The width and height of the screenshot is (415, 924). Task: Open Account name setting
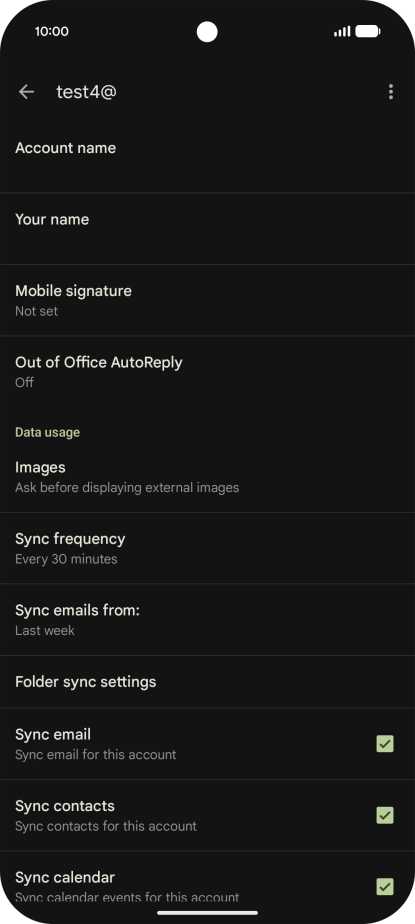click(x=208, y=157)
